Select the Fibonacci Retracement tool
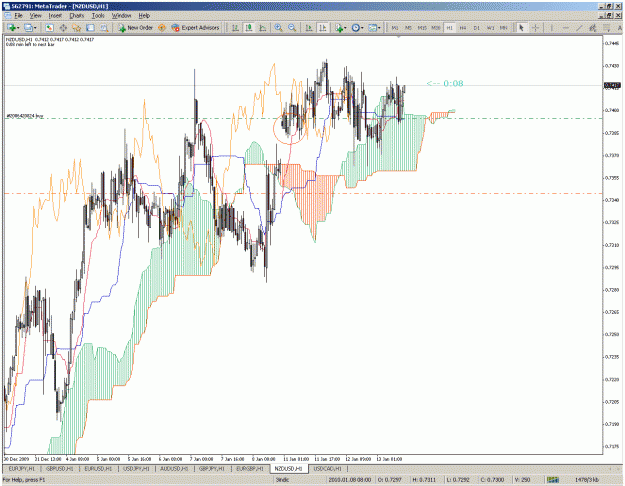The image size is (625, 486). point(607,28)
